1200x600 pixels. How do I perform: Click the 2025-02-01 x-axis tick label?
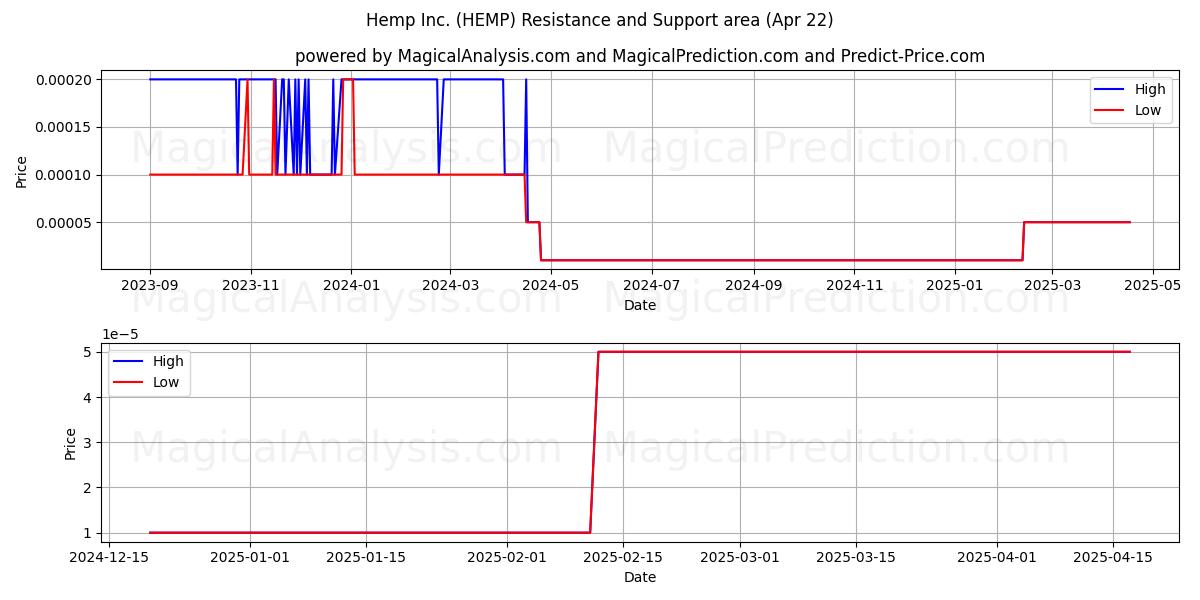pyautogui.click(x=507, y=557)
